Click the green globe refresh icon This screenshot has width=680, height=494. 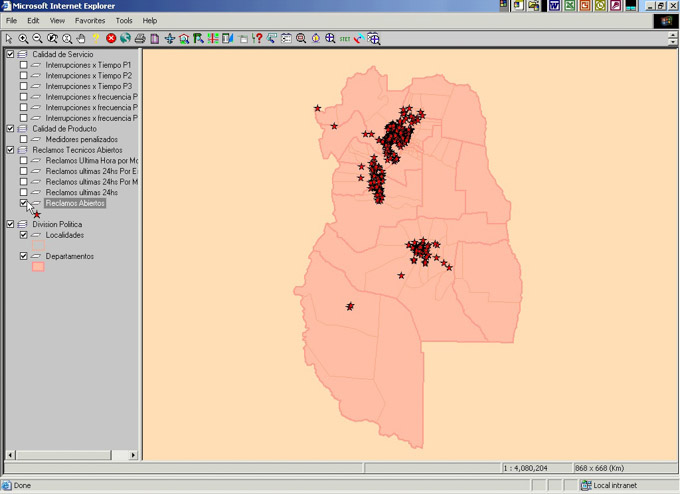(125, 39)
